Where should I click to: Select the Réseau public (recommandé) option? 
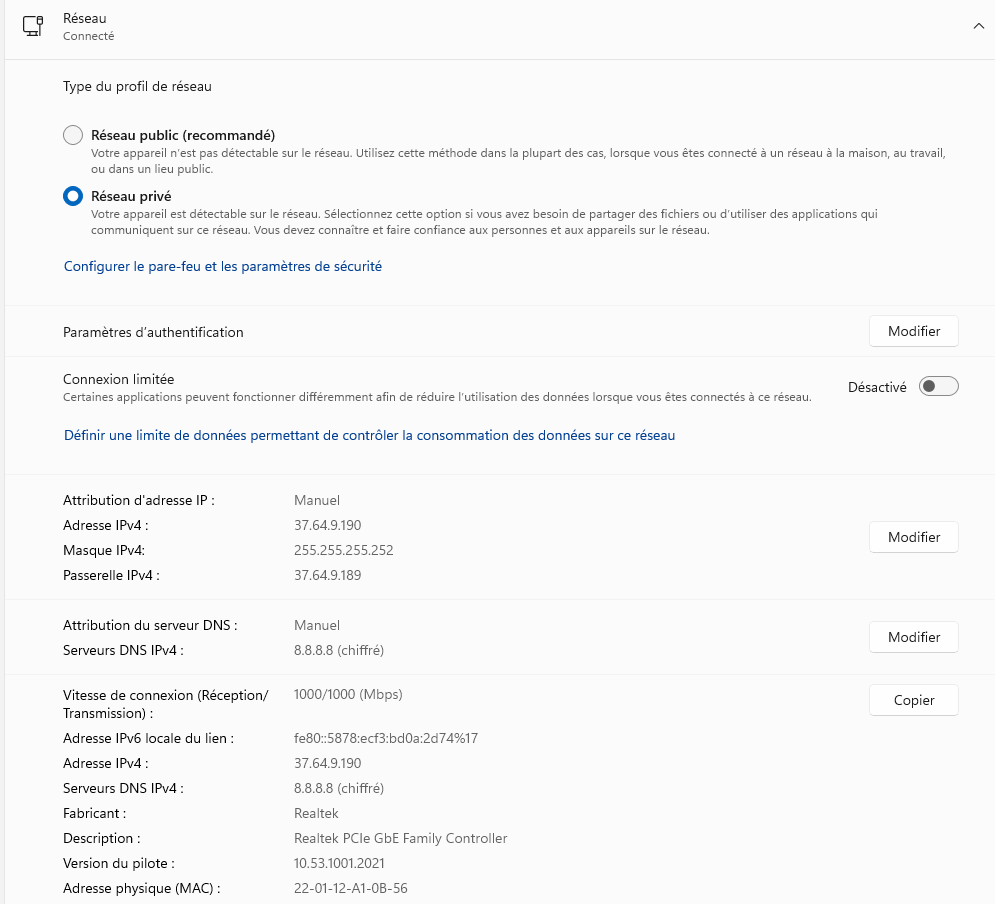click(73, 135)
